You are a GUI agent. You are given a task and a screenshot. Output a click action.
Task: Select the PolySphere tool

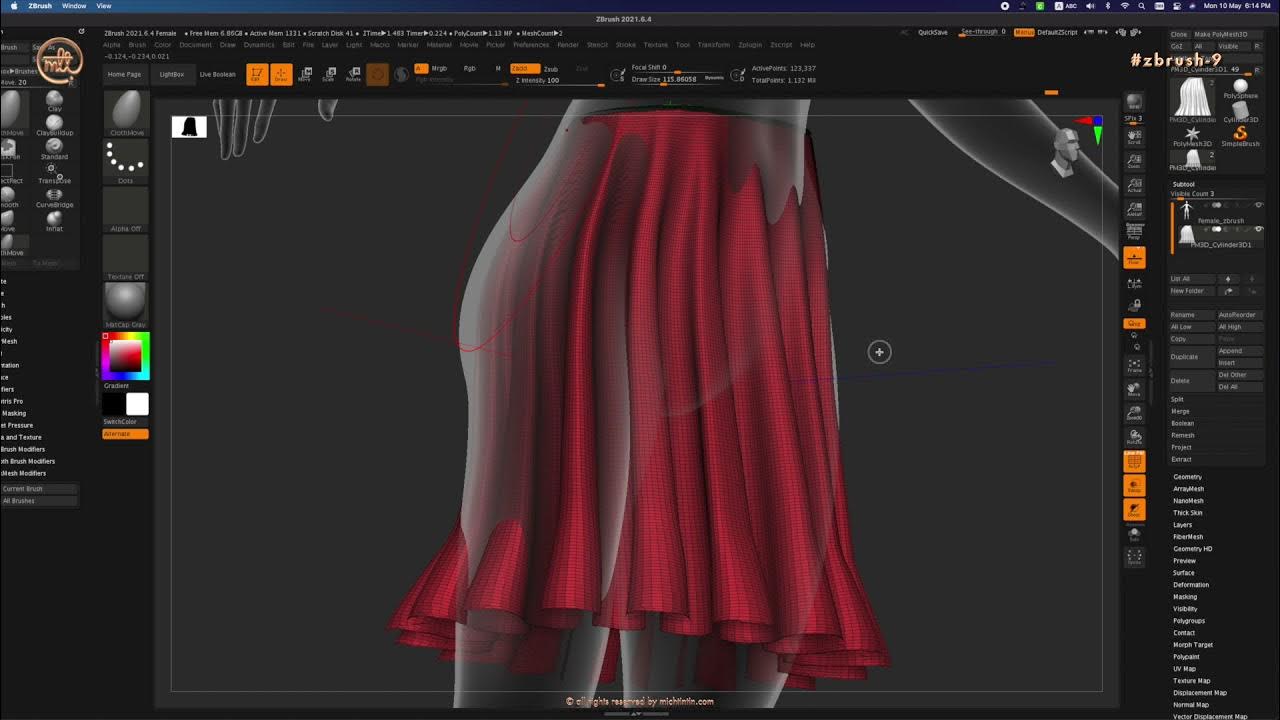(1240, 89)
